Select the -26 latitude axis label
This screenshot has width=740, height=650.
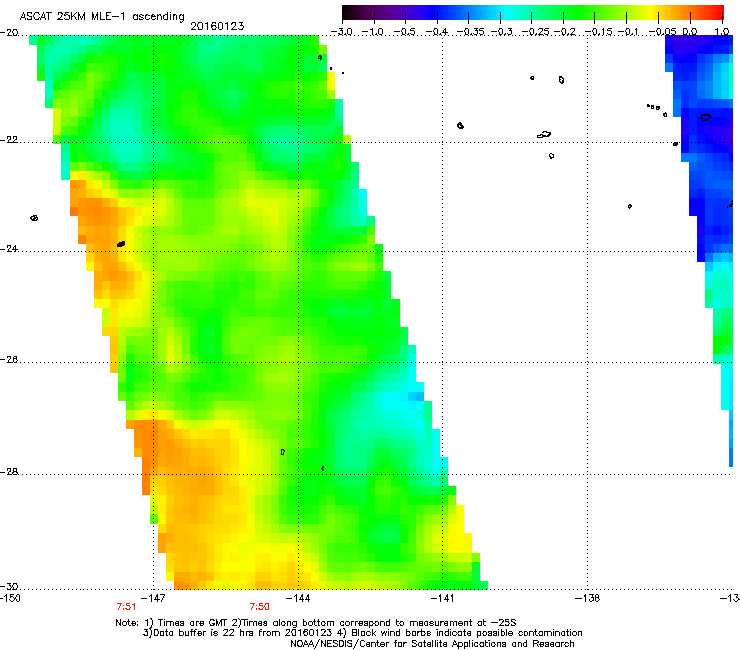[x=9, y=360]
